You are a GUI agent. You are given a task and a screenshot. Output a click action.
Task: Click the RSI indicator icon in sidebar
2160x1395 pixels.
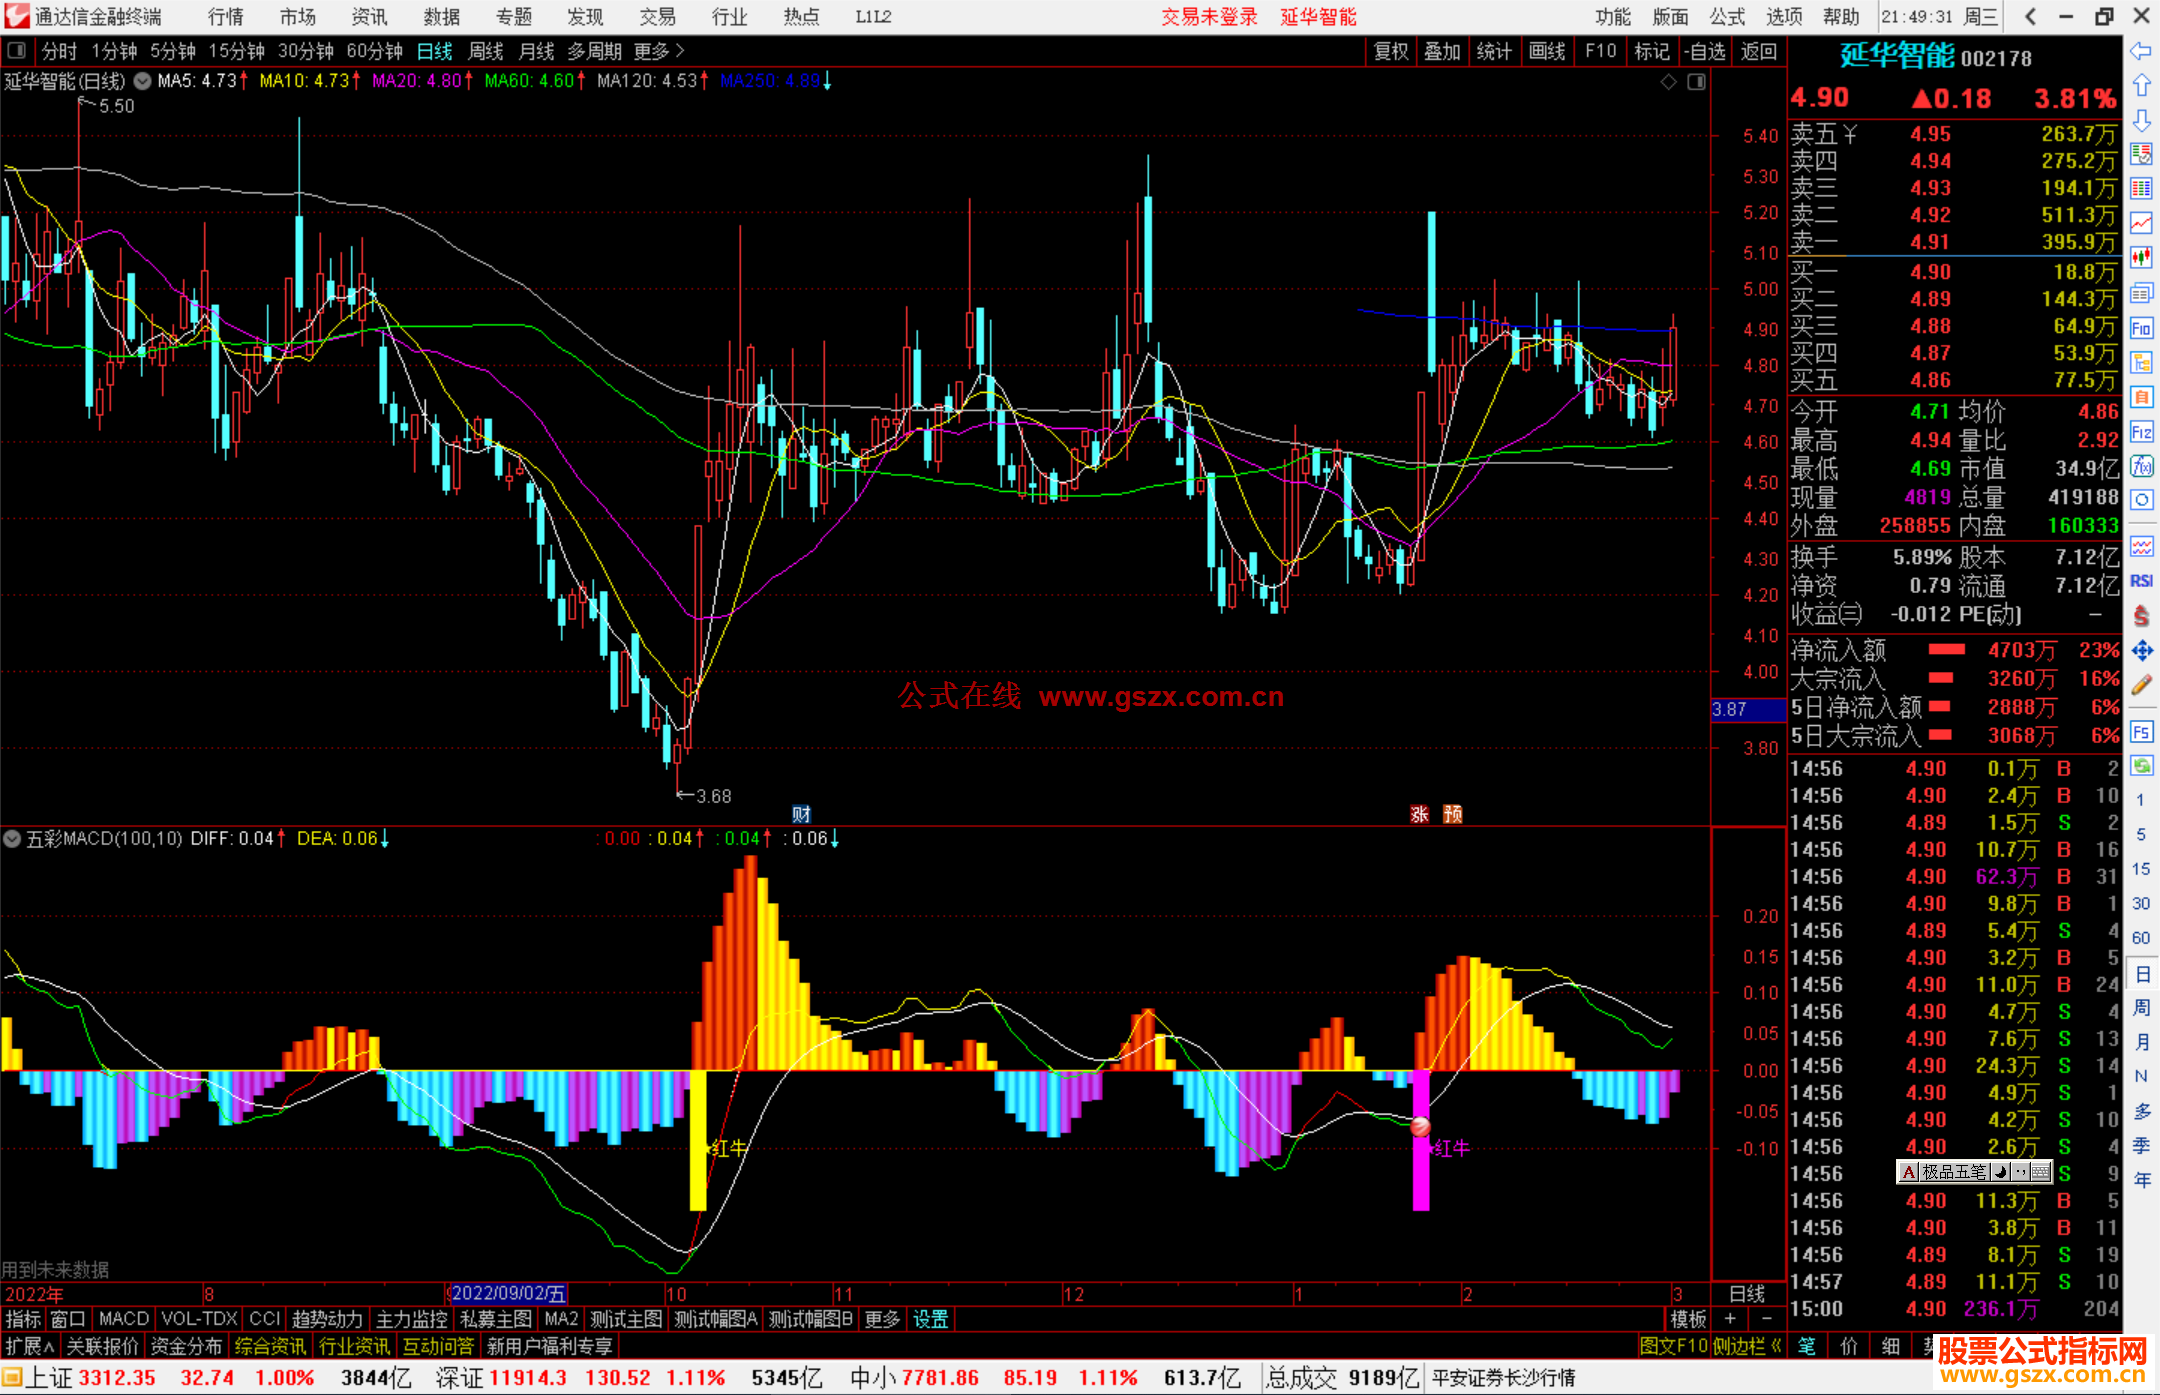pyautogui.click(x=2141, y=581)
